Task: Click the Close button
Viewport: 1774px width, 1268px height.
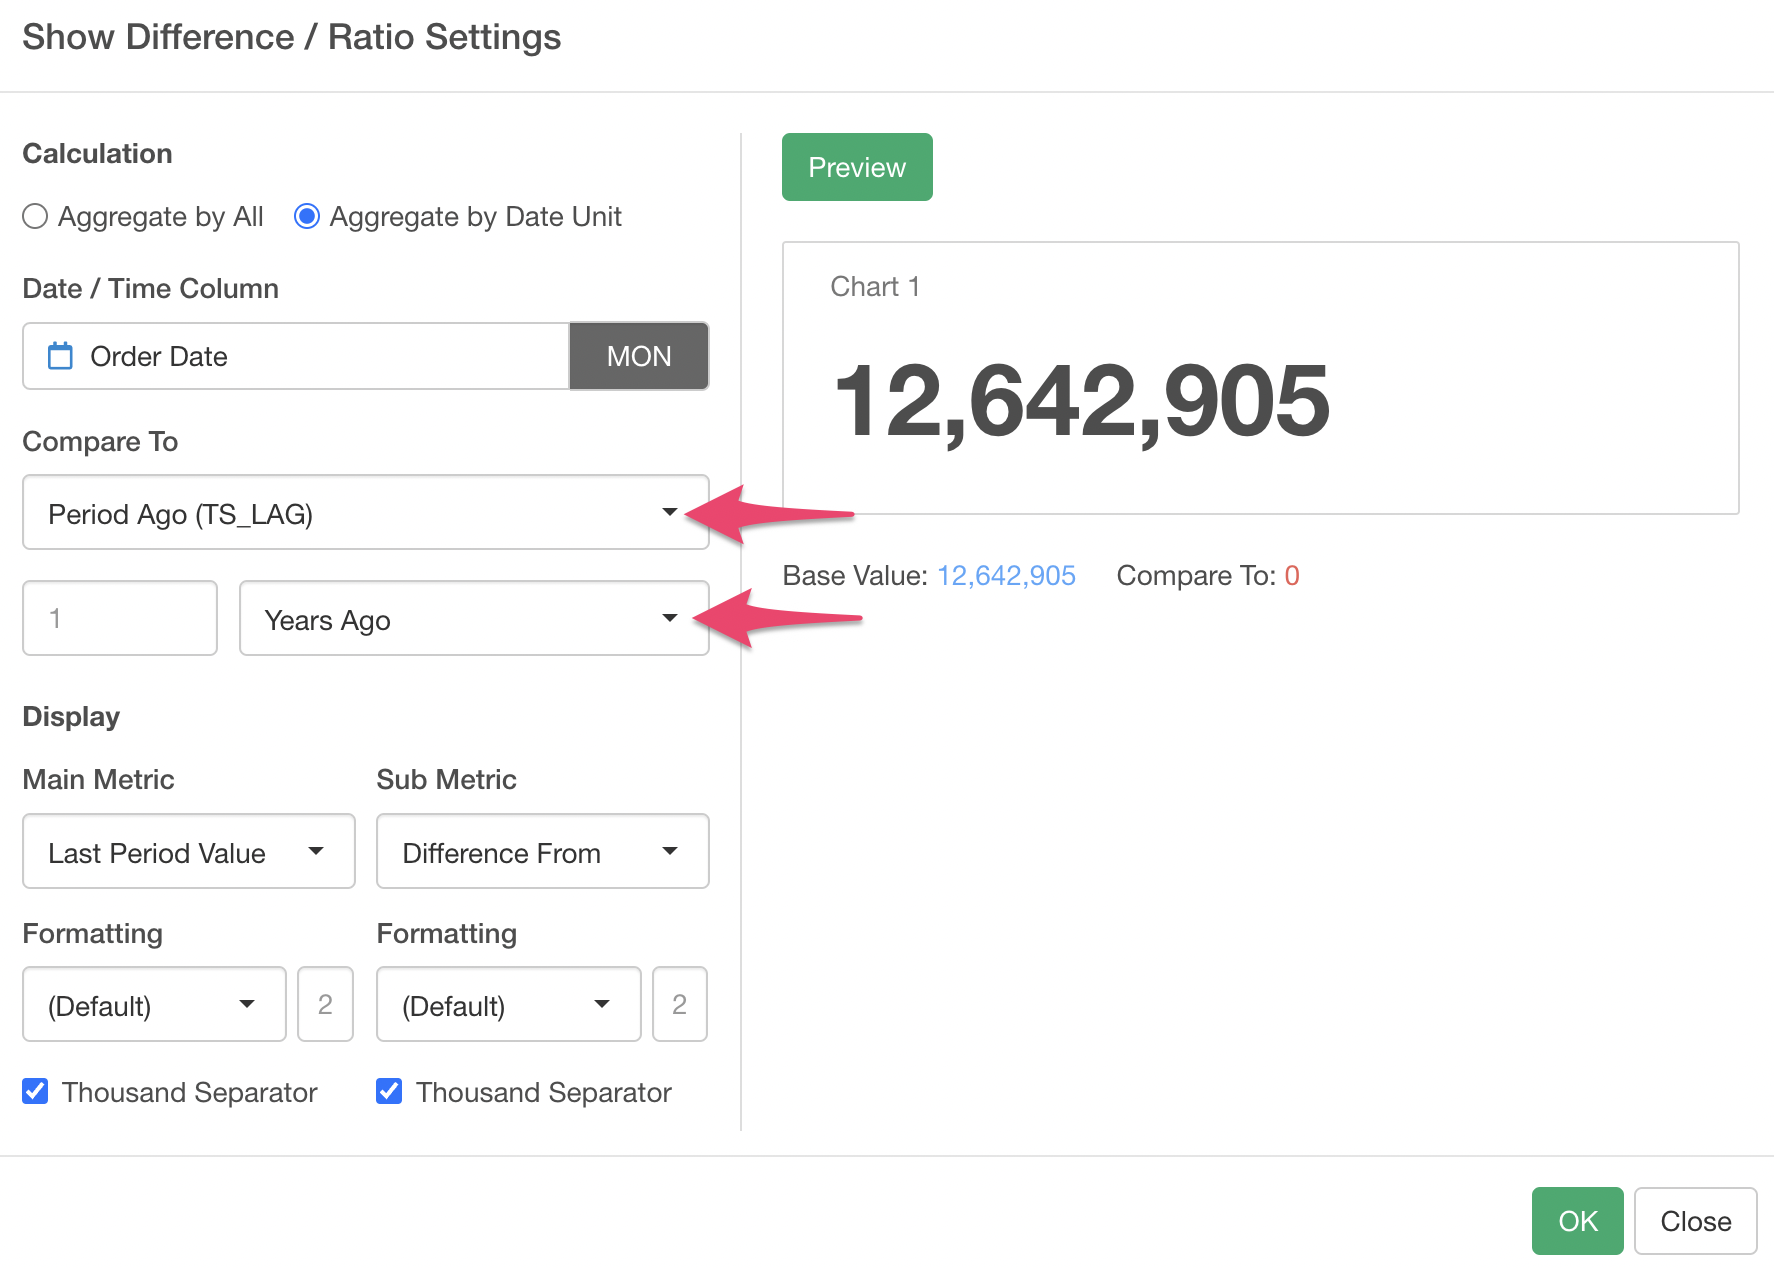Action: (x=1694, y=1221)
